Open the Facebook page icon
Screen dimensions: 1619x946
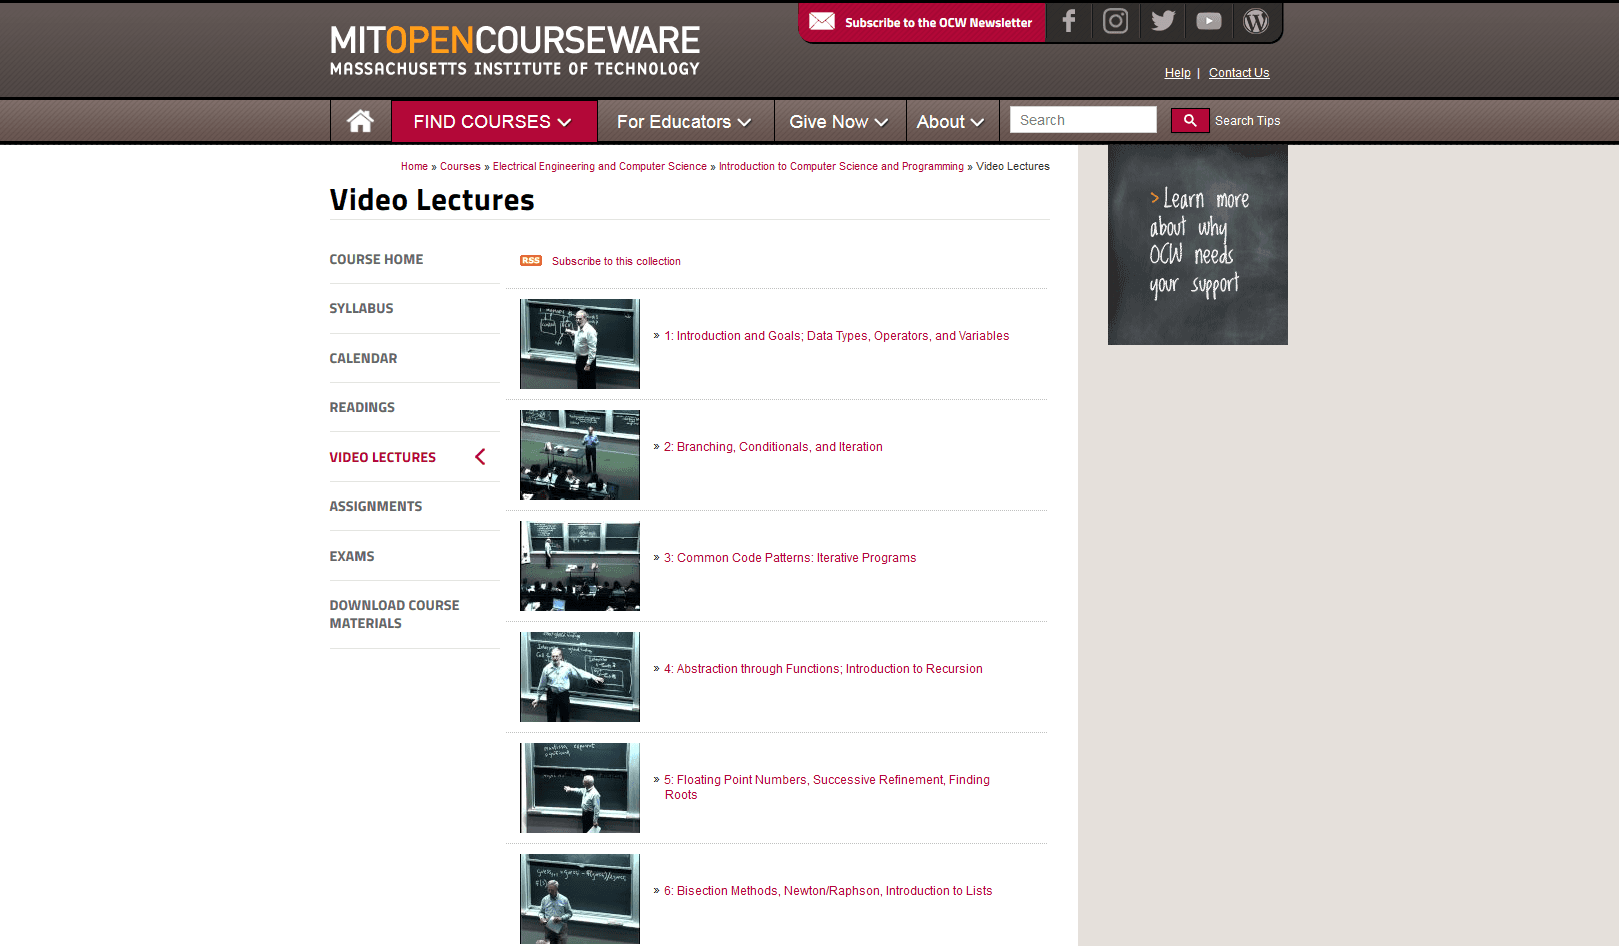click(1069, 20)
